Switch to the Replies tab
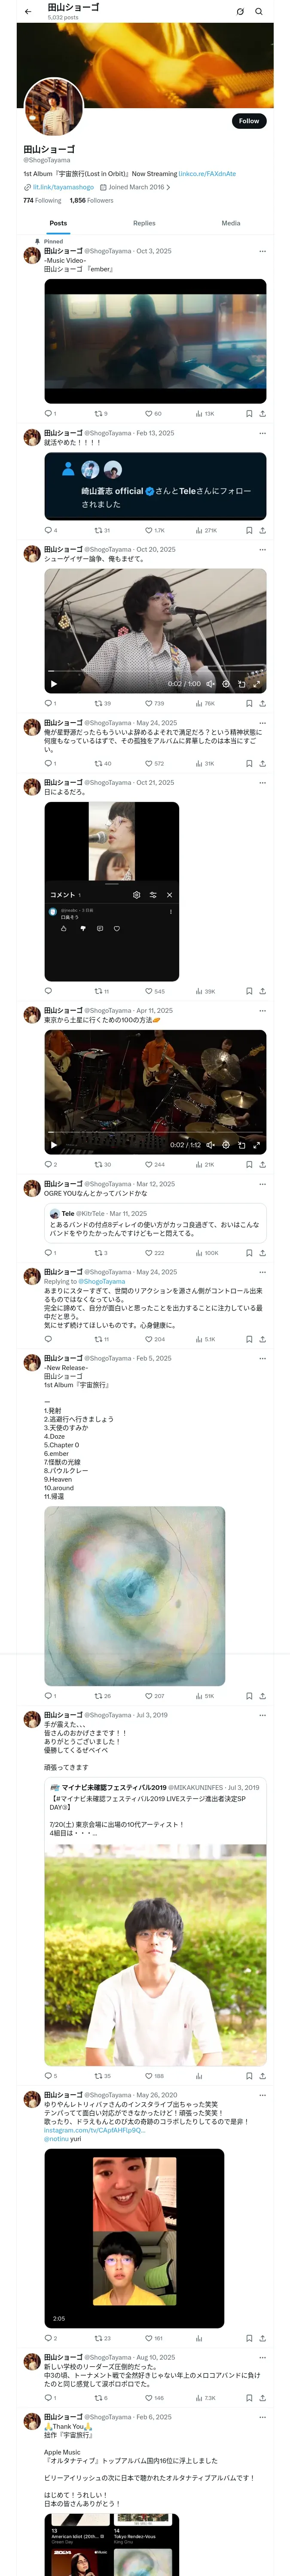This screenshot has height=2576, width=290. point(144,223)
